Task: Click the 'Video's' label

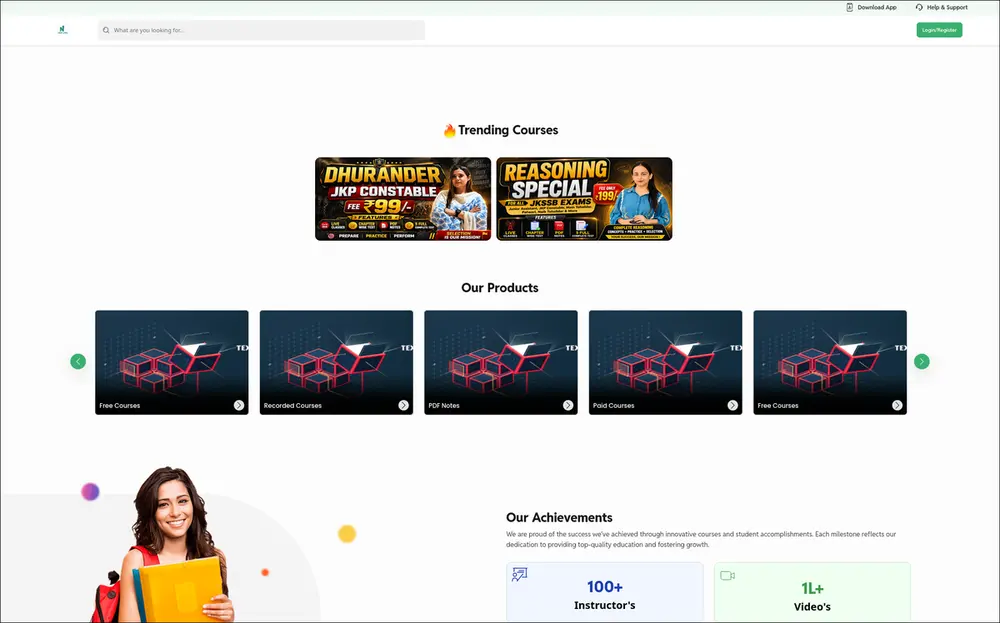Action: [812, 607]
